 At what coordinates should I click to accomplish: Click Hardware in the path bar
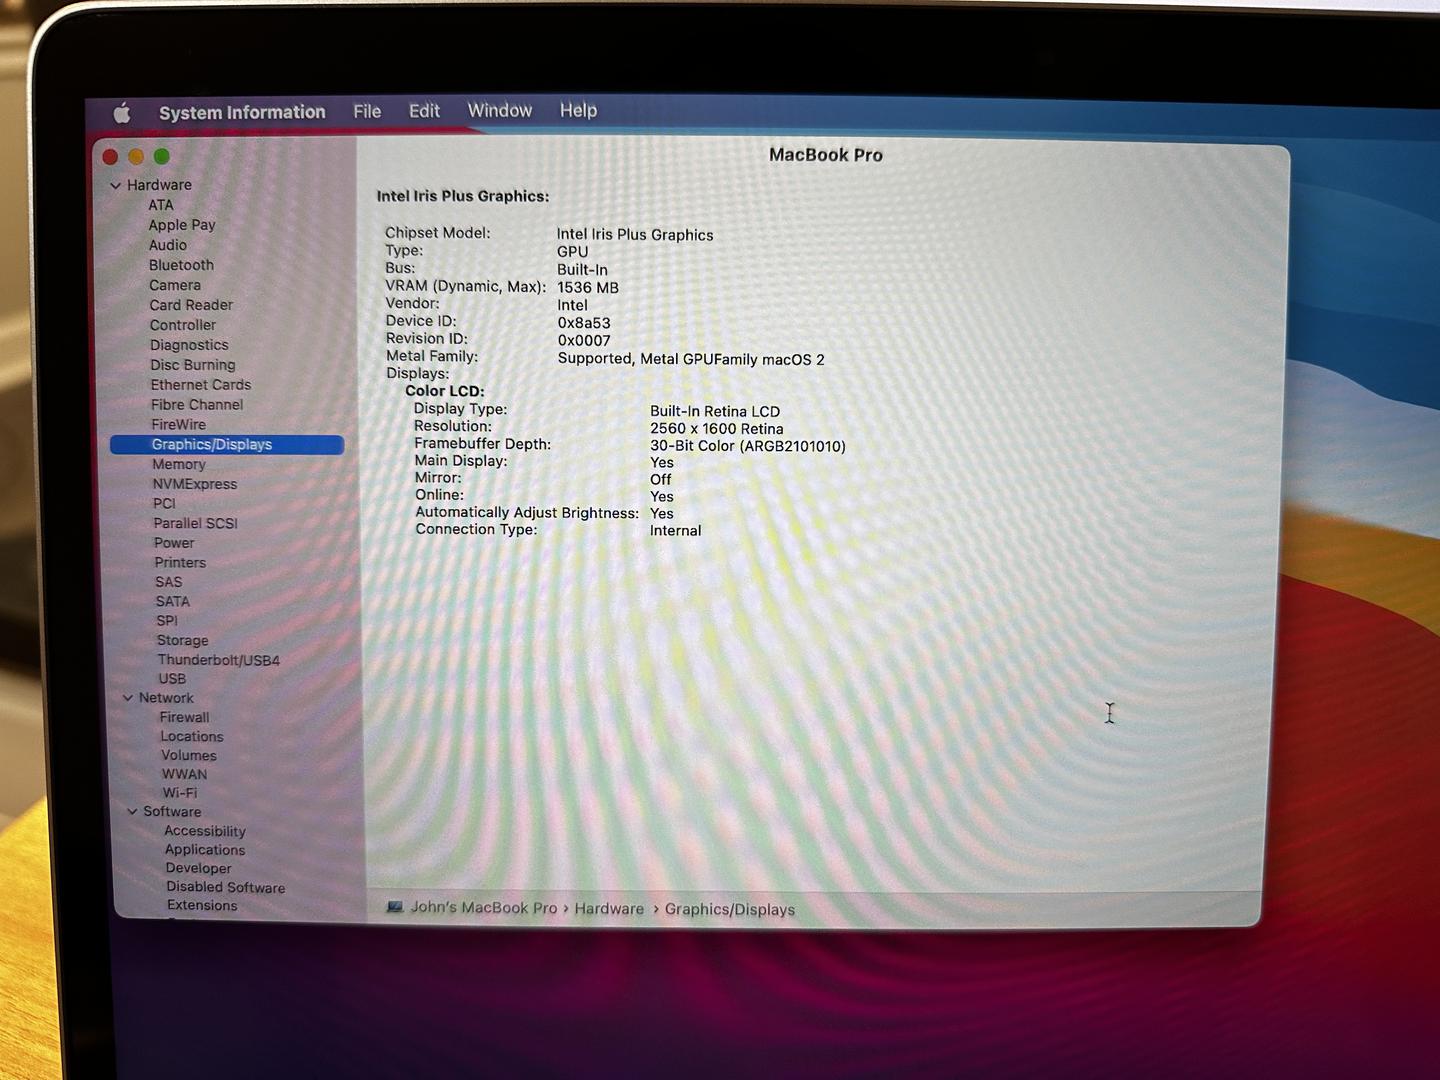pyautogui.click(x=609, y=908)
